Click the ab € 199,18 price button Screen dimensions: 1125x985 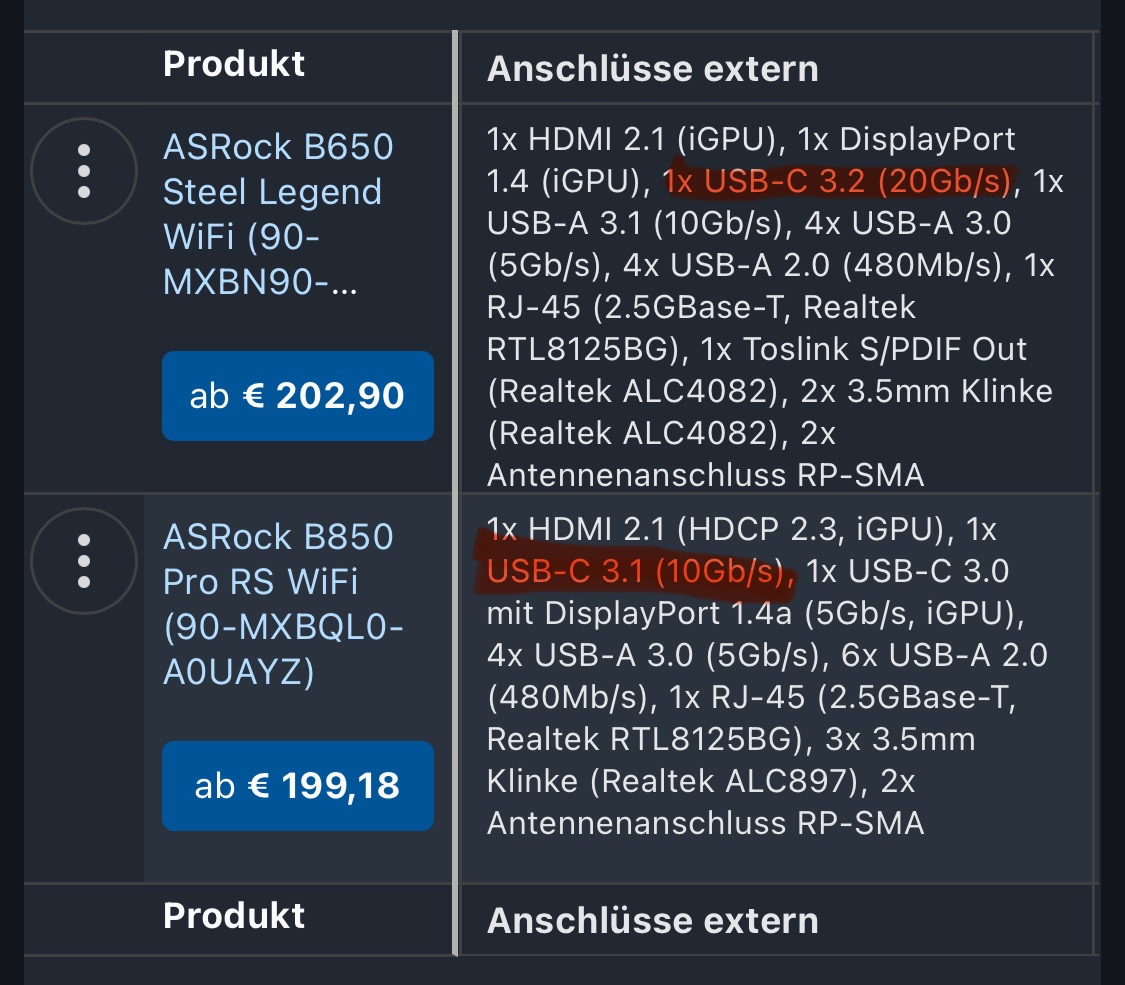(x=298, y=786)
